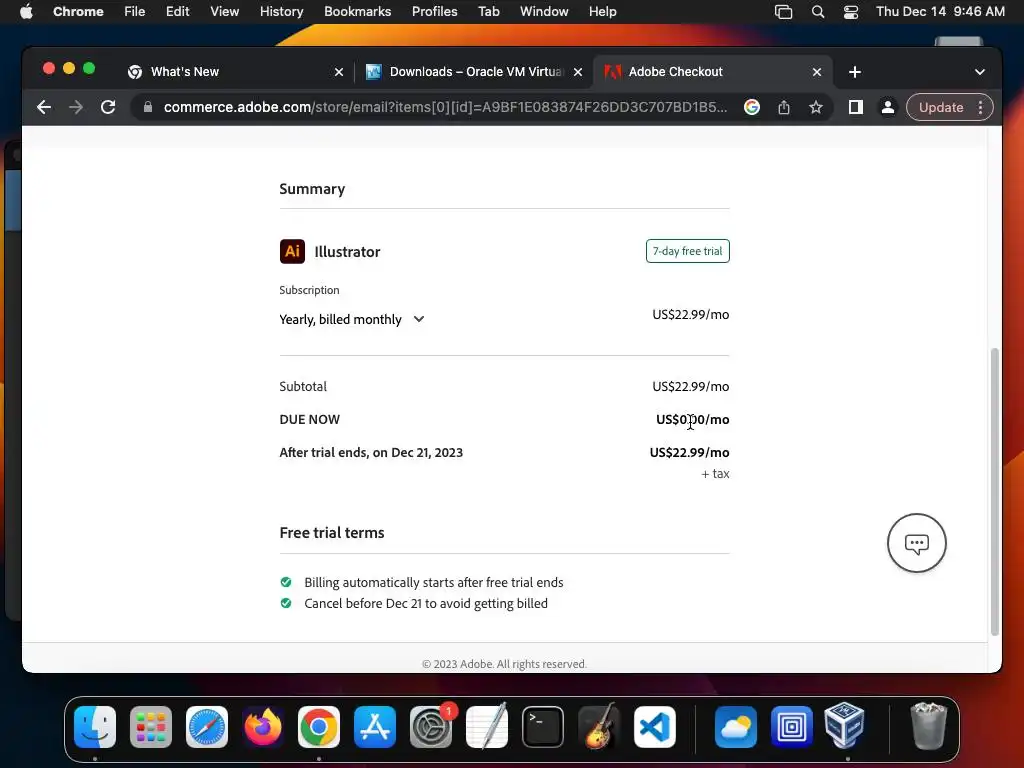Open the Chrome side panel icon
The image size is (1024, 768).
(x=856, y=107)
